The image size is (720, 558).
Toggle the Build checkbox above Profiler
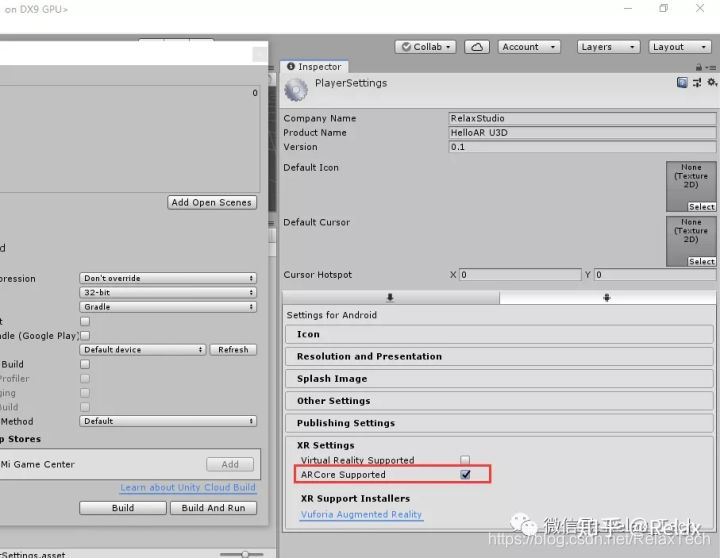(x=85, y=364)
